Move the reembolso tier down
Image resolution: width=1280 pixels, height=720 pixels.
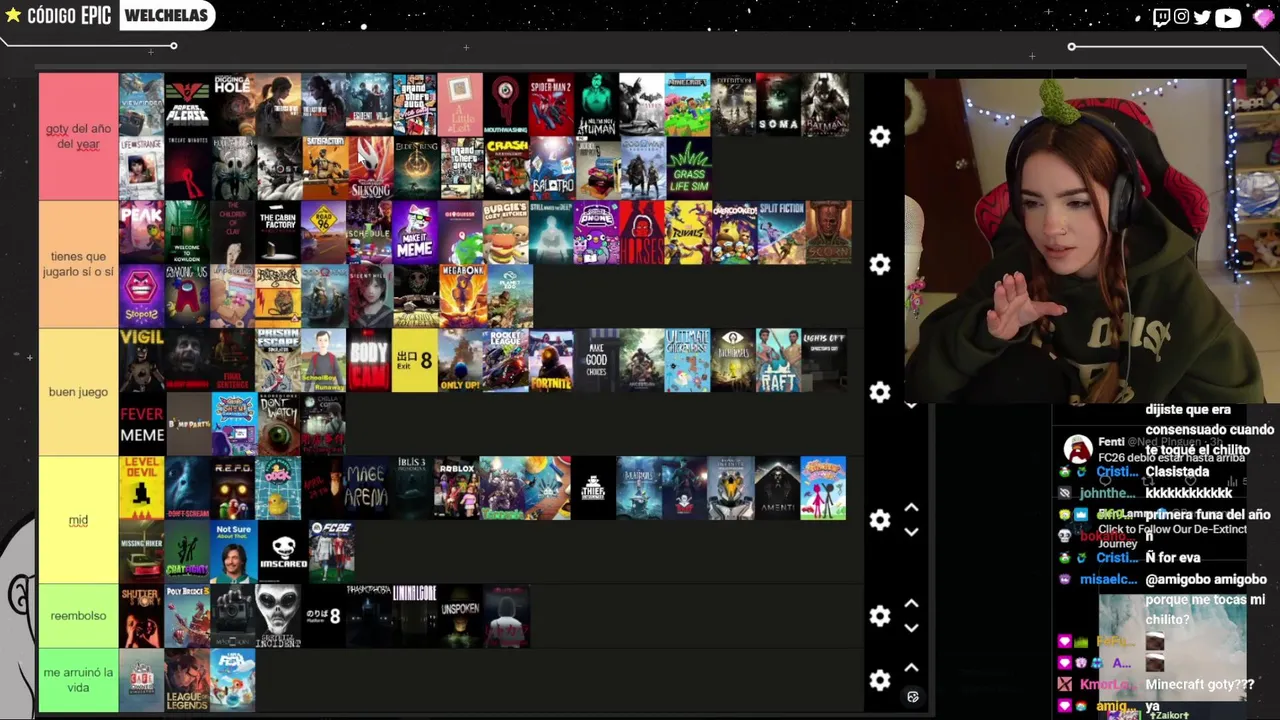(x=911, y=628)
